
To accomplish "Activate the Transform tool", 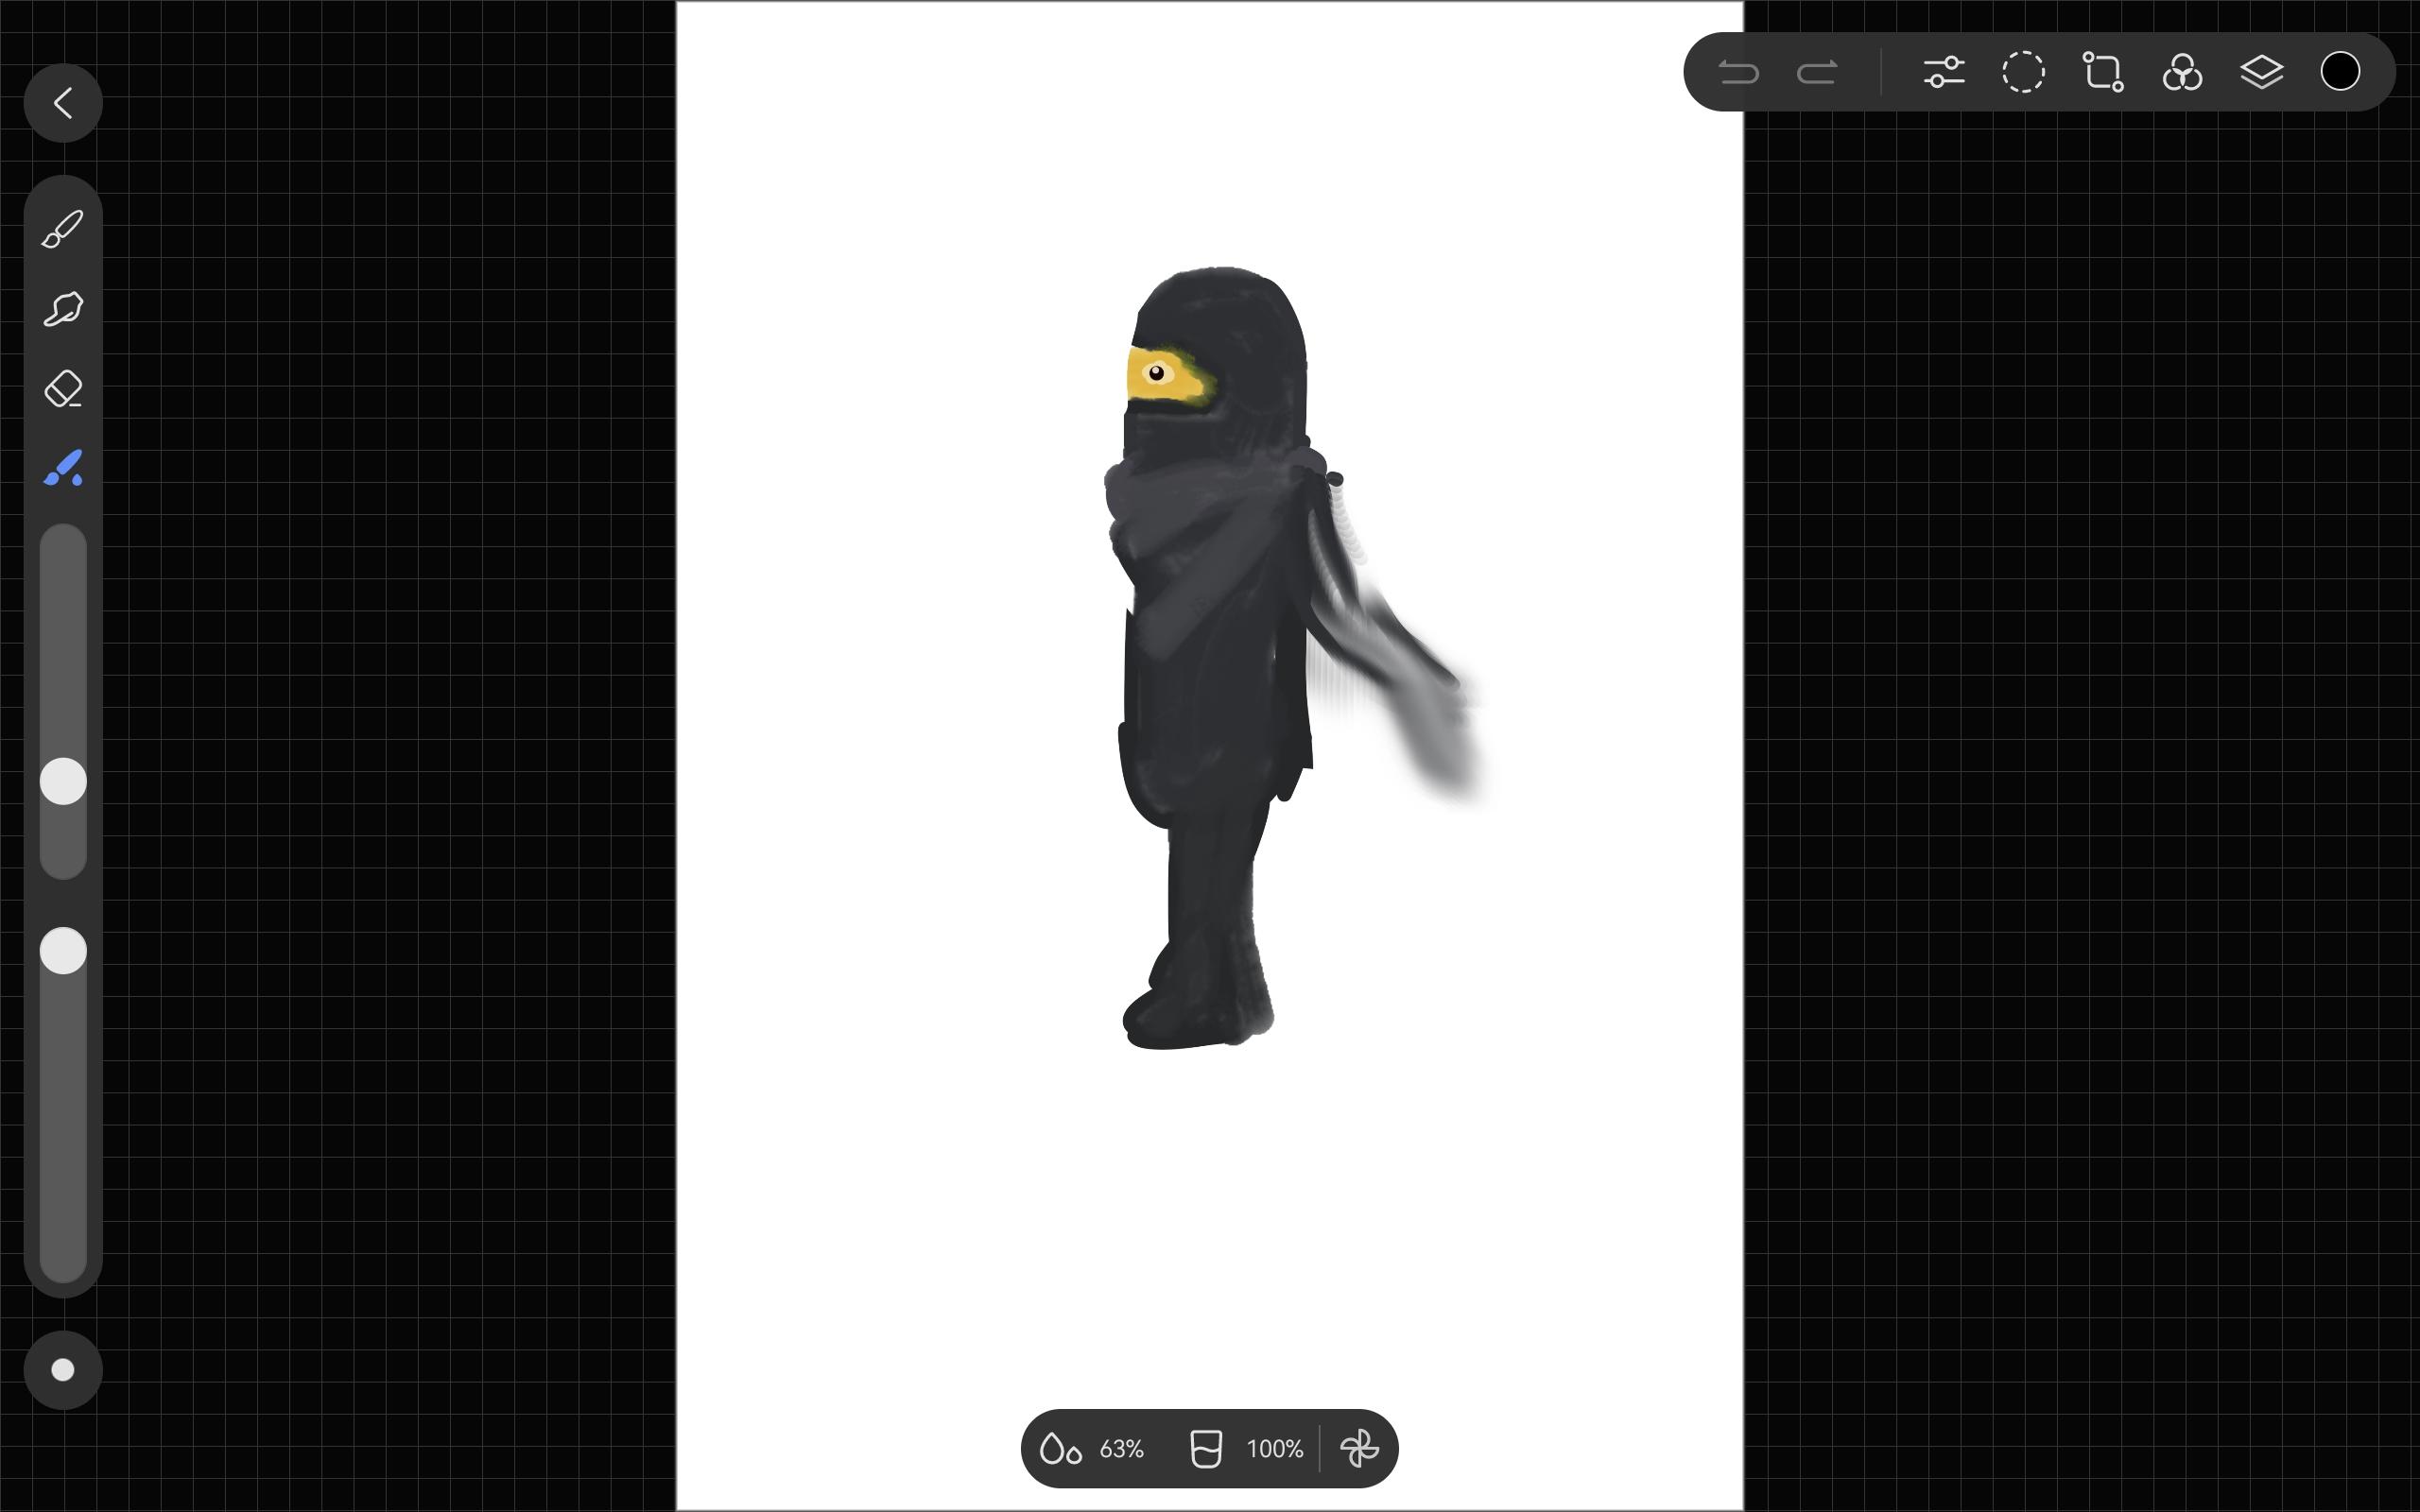I will 2103,72.
